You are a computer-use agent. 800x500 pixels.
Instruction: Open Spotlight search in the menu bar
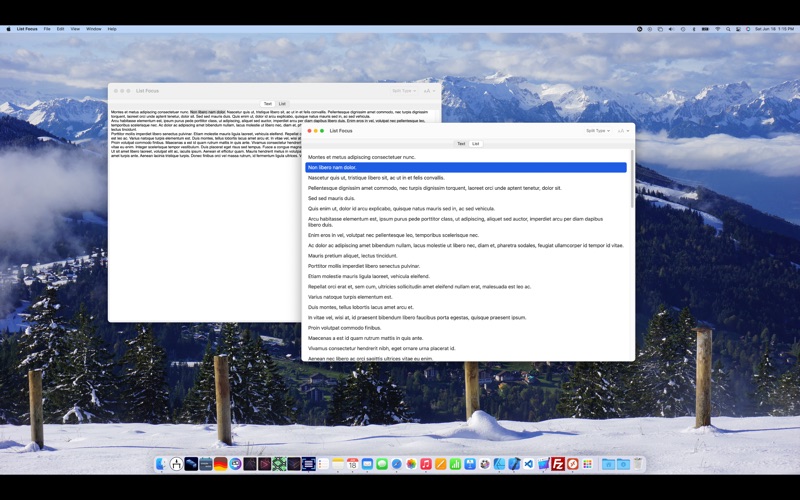728,29
